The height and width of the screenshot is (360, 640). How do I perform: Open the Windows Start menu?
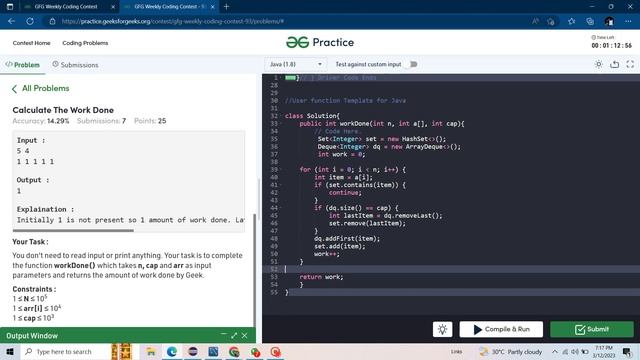click(x=10, y=351)
